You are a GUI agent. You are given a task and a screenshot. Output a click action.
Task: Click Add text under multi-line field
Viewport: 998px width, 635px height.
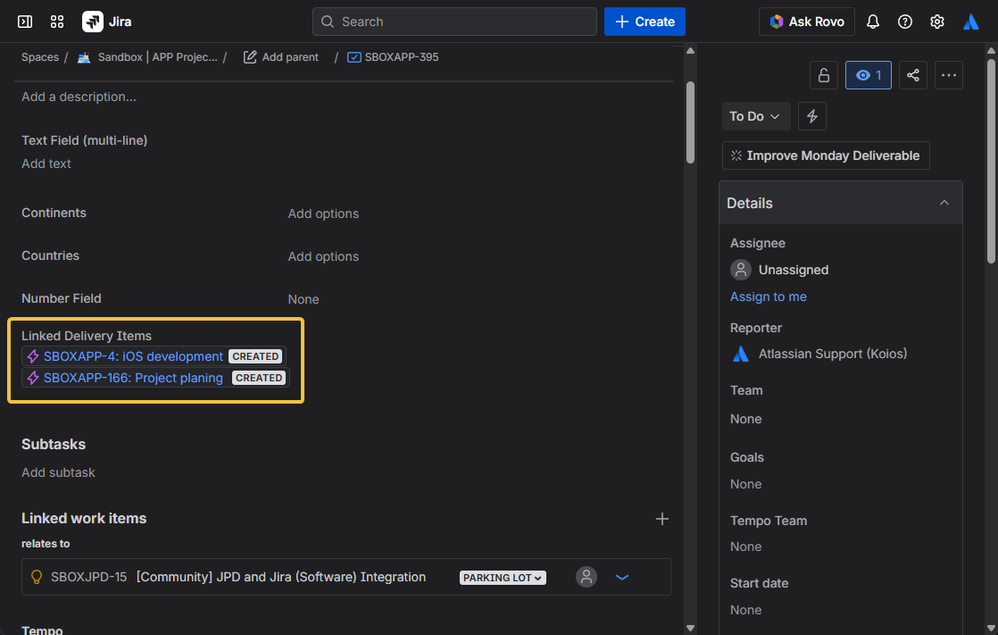(x=46, y=164)
